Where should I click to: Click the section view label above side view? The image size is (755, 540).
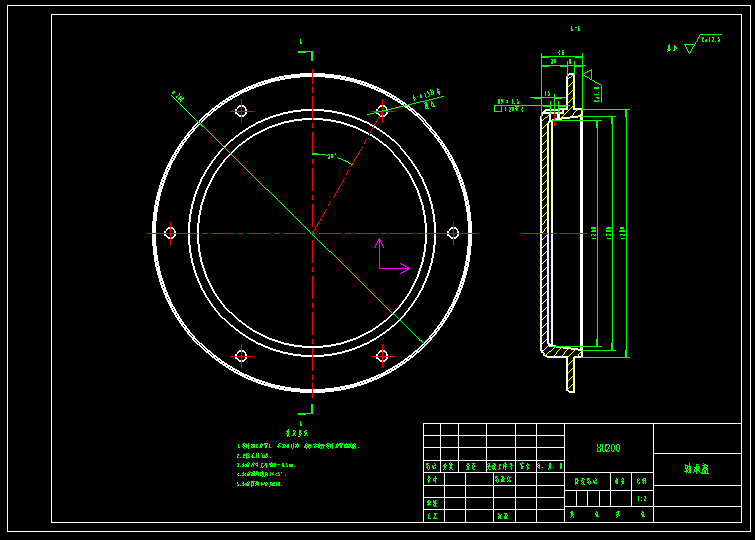[x=575, y=28]
